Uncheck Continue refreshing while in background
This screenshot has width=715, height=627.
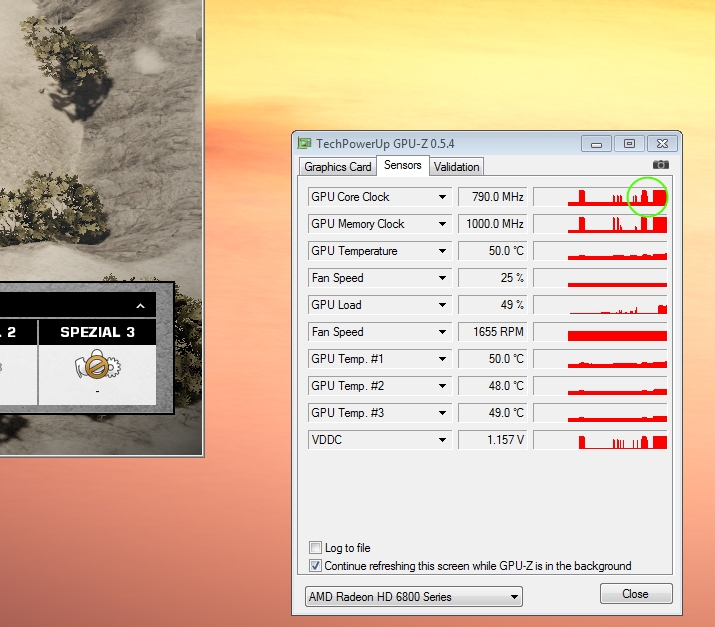click(315, 565)
